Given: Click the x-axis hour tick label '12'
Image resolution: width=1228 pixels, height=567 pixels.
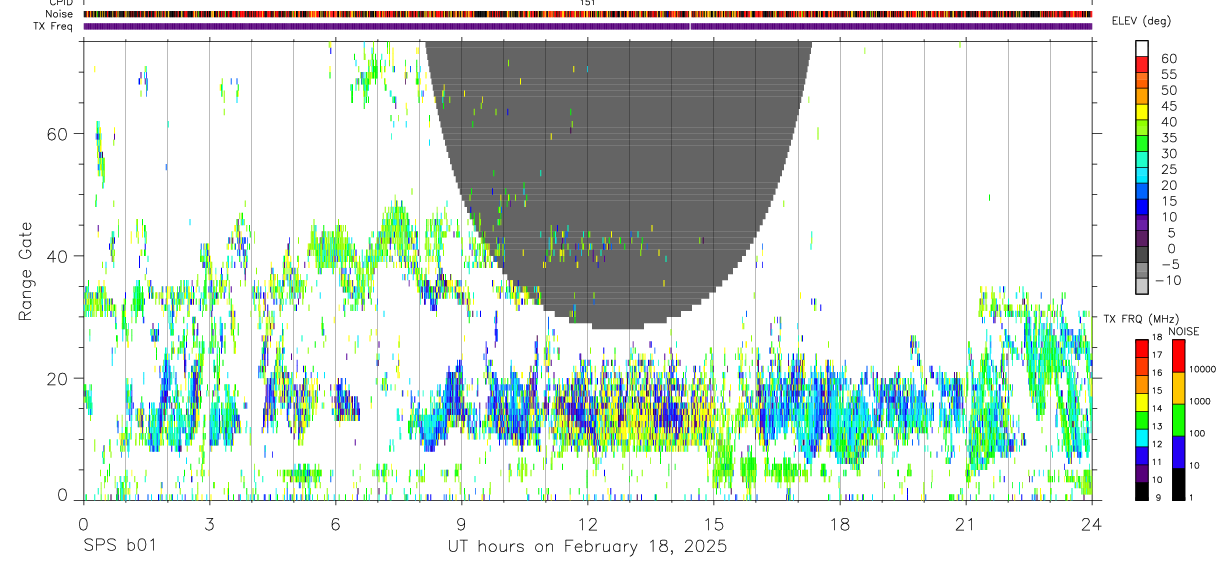Looking at the screenshot, I should pos(587,524).
